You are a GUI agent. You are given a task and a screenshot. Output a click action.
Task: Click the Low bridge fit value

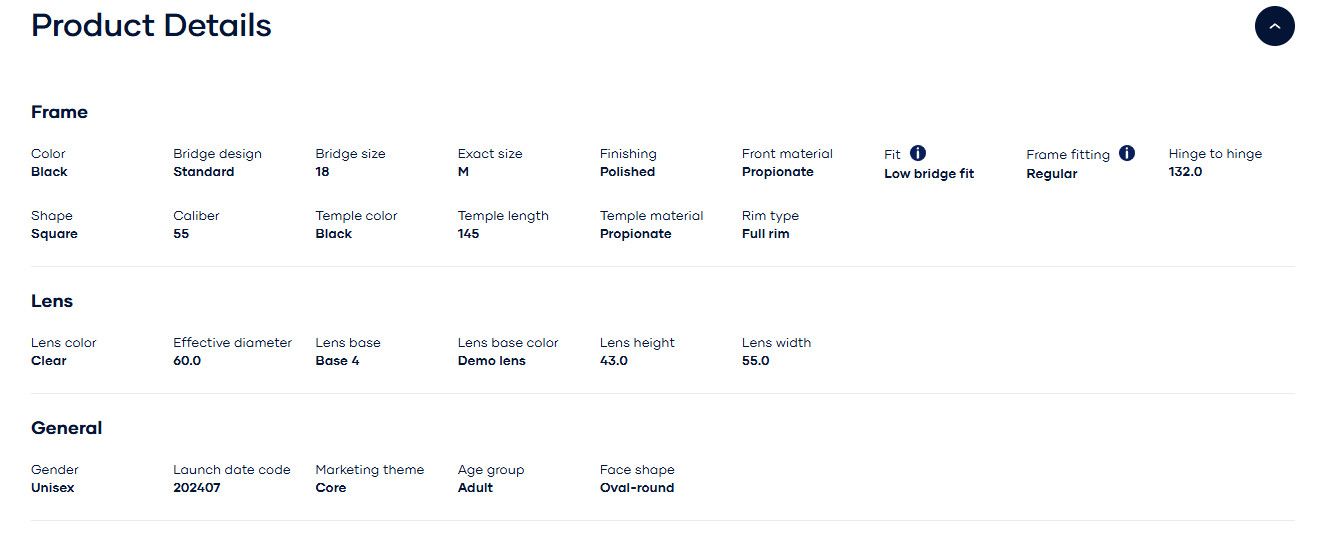(x=929, y=174)
